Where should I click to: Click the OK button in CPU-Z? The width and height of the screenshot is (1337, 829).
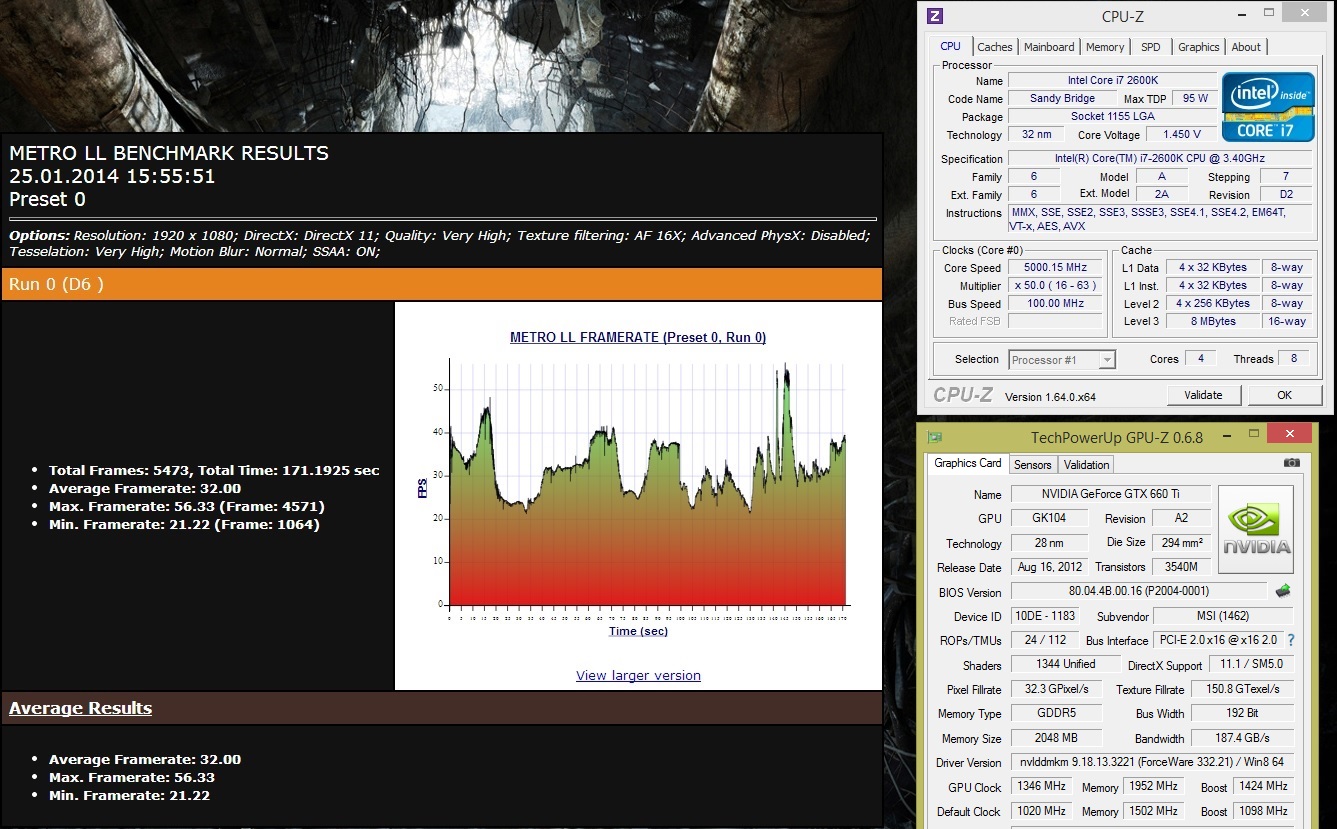pos(1284,395)
